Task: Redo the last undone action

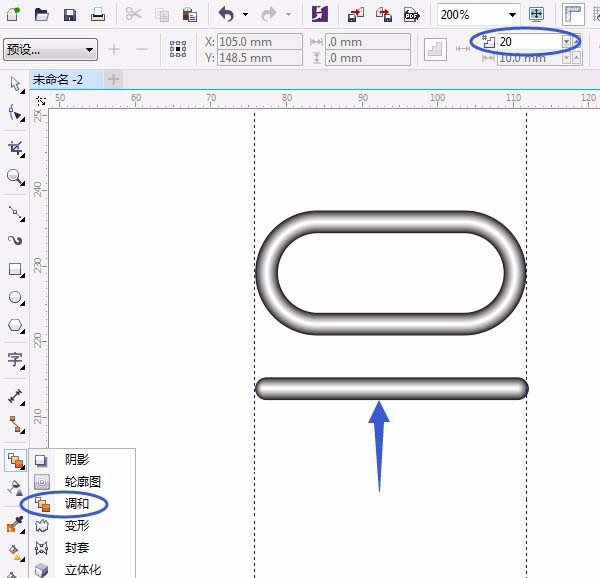Action: (x=269, y=15)
